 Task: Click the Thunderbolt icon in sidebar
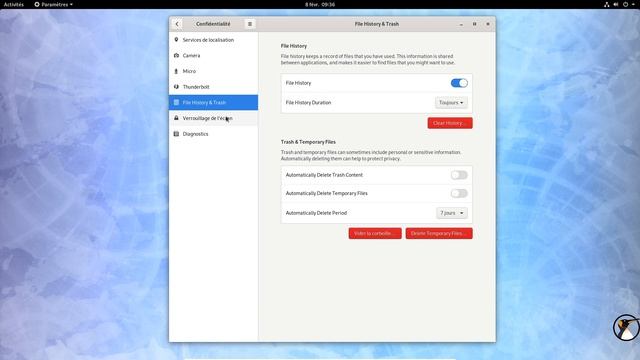tap(176, 87)
